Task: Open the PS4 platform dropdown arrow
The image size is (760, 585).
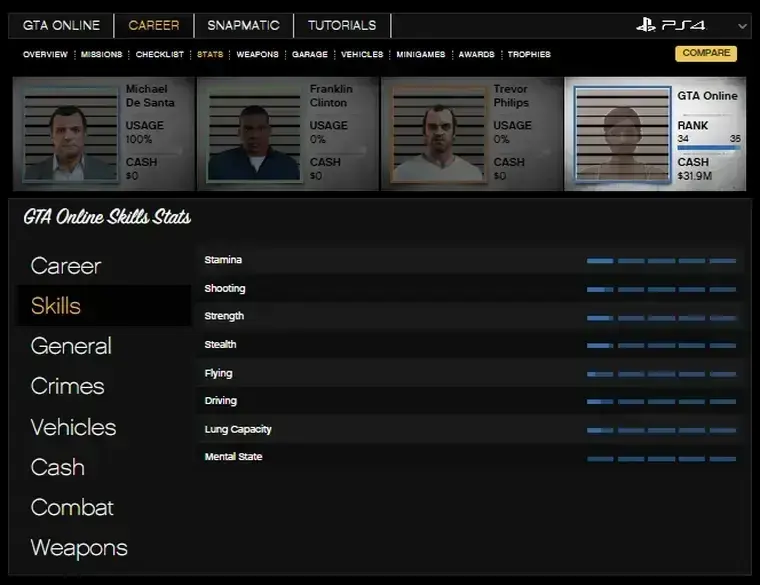Action: coord(743,26)
